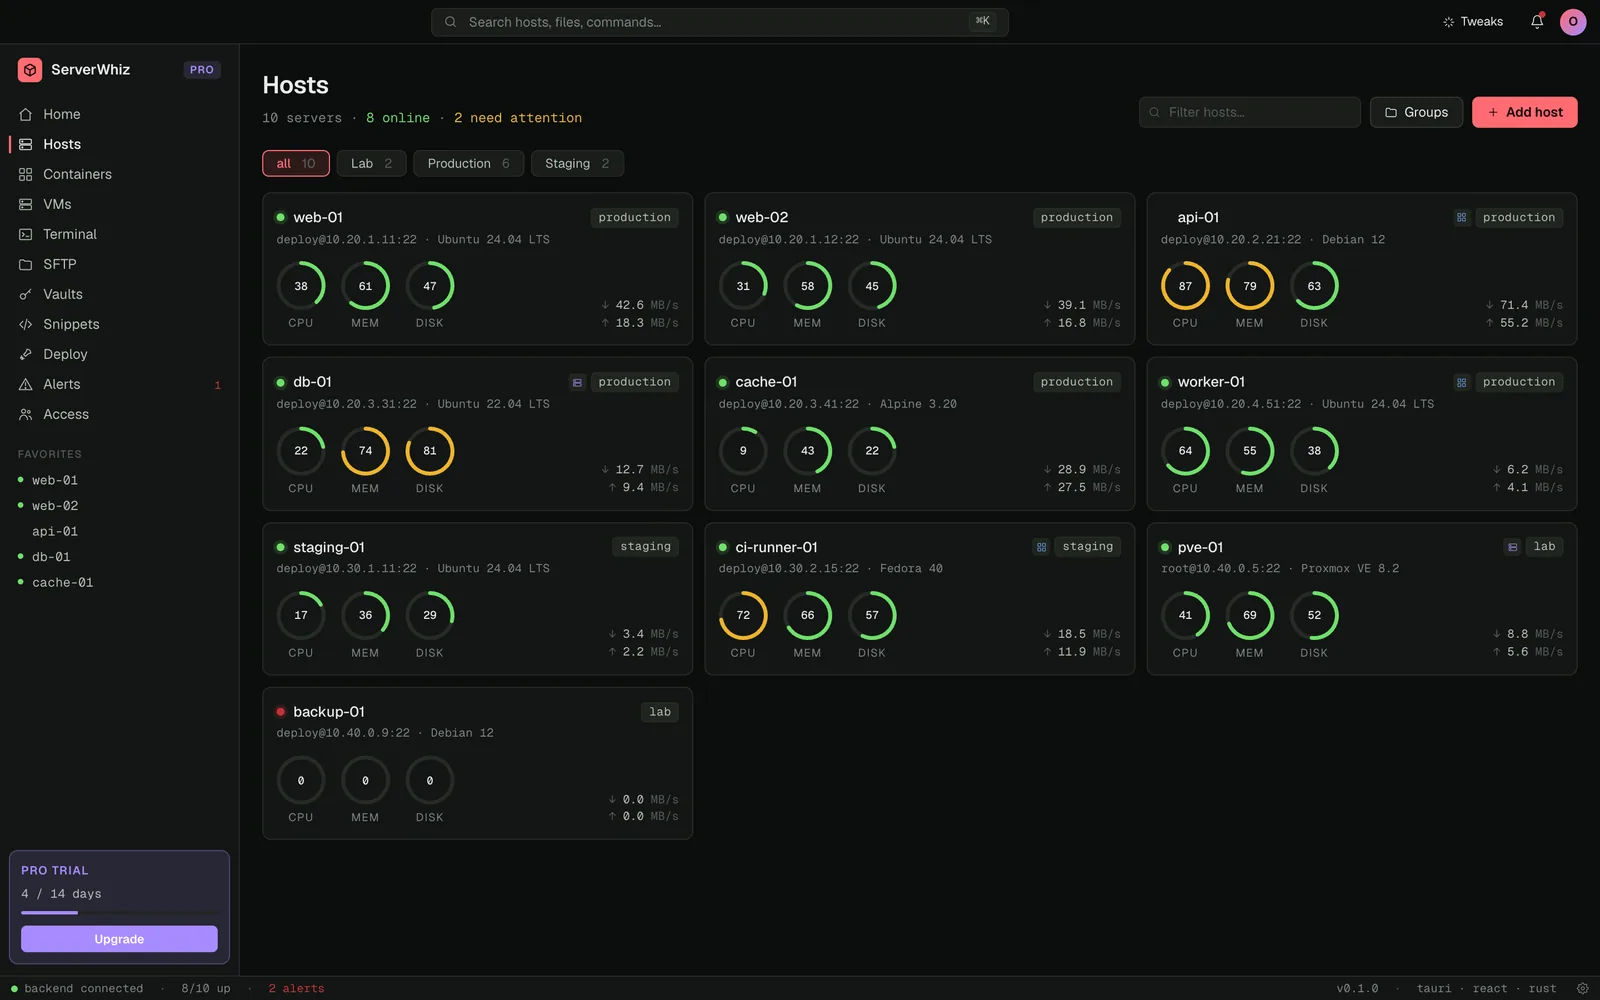Open Containers from the sidebar
Screen dimensions: 1600x1000
tap(119, 174)
